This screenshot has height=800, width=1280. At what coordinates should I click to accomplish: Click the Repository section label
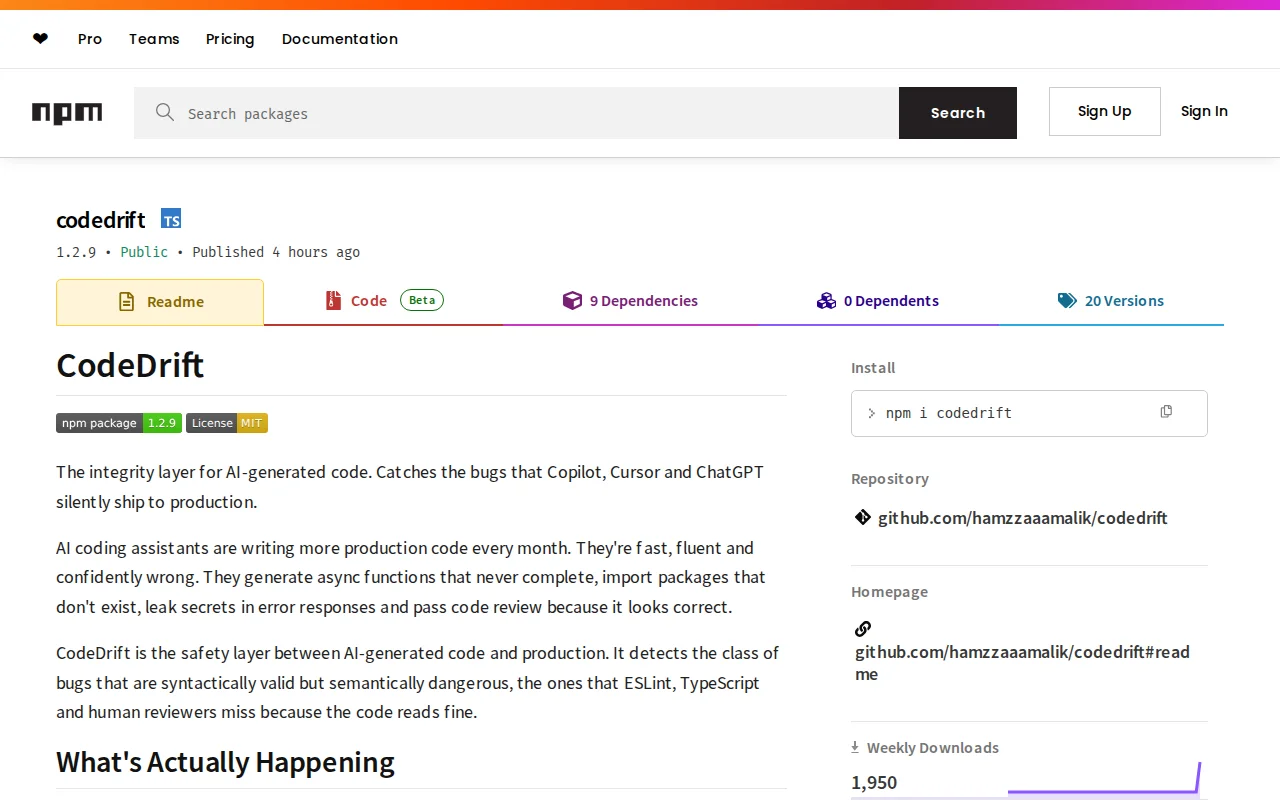[890, 479]
